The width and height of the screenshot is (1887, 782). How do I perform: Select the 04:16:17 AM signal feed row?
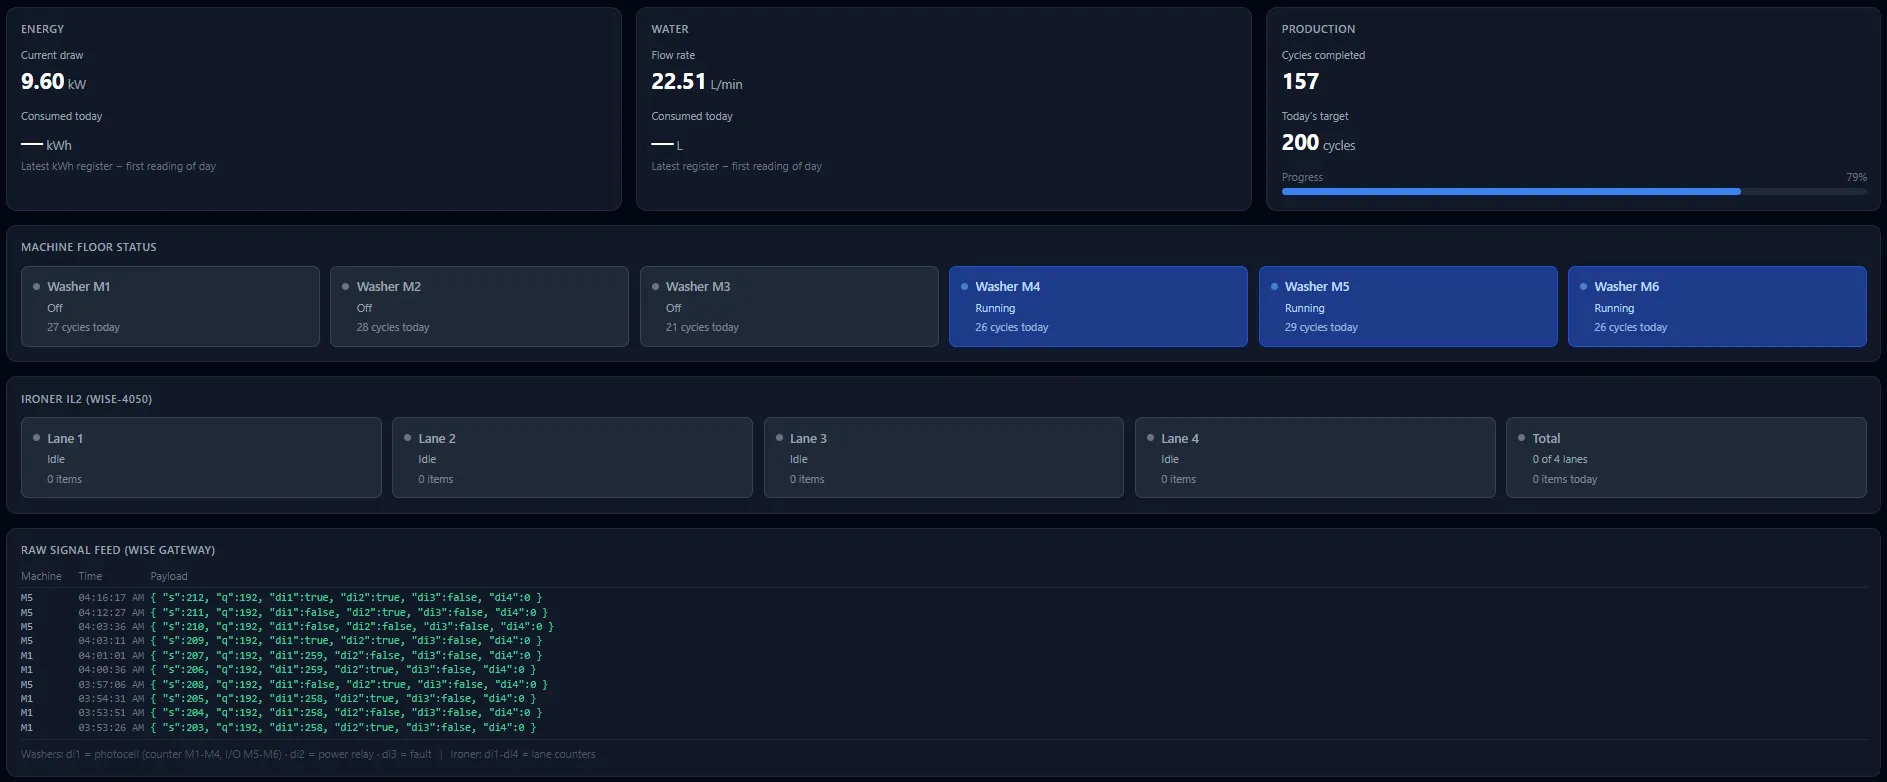[x=943, y=598]
